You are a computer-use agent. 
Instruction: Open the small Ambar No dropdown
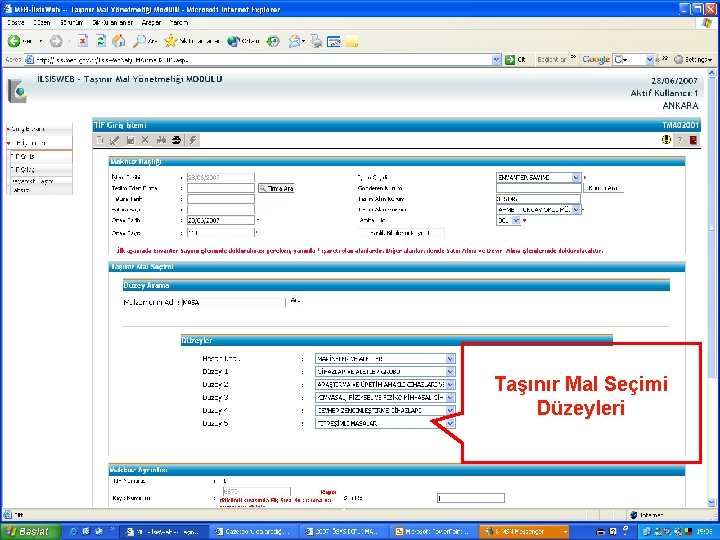516,220
